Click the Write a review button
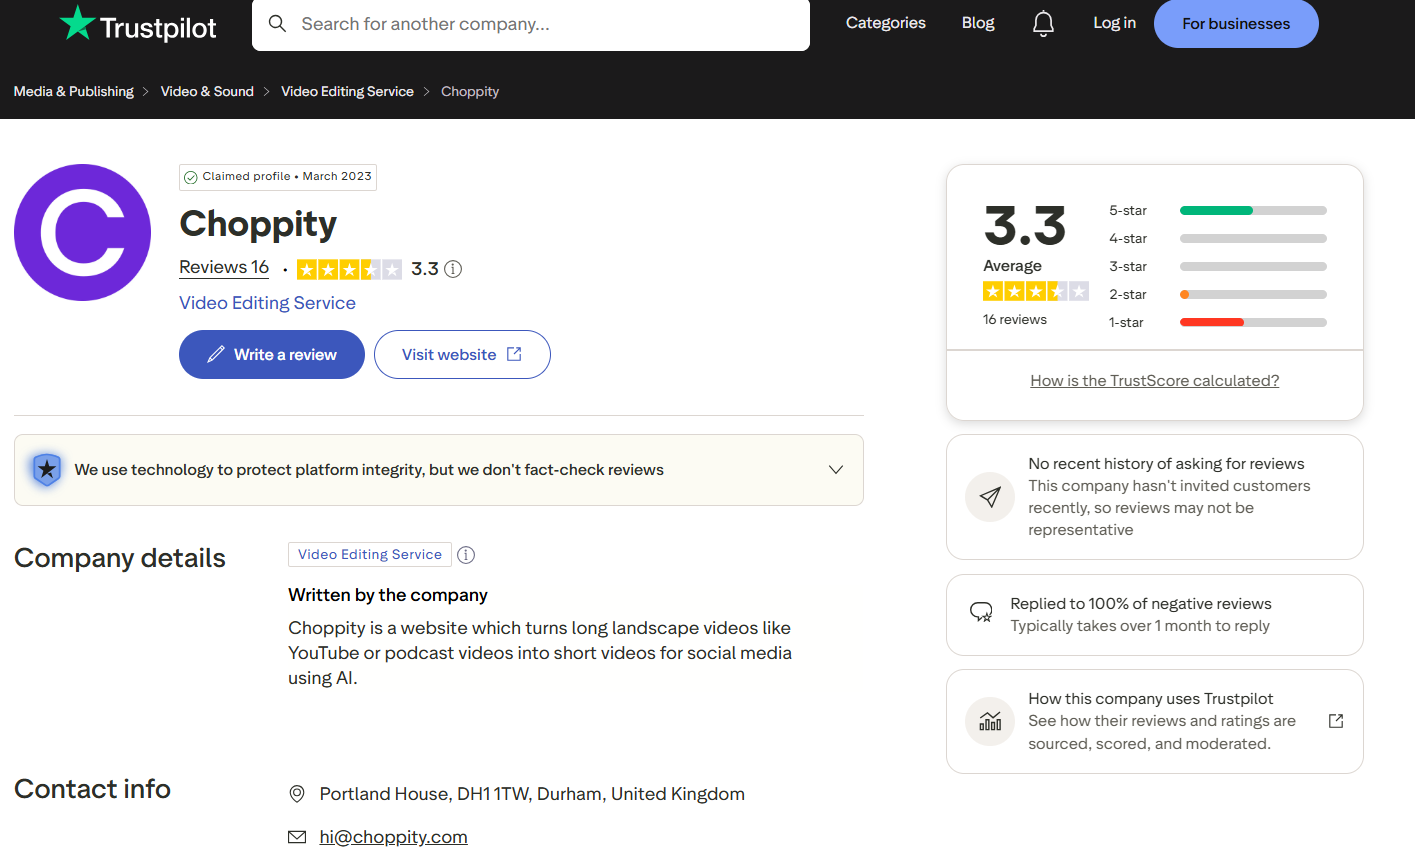The height and width of the screenshot is (855, 1415). pyautogui.click(x=272, y=355)
